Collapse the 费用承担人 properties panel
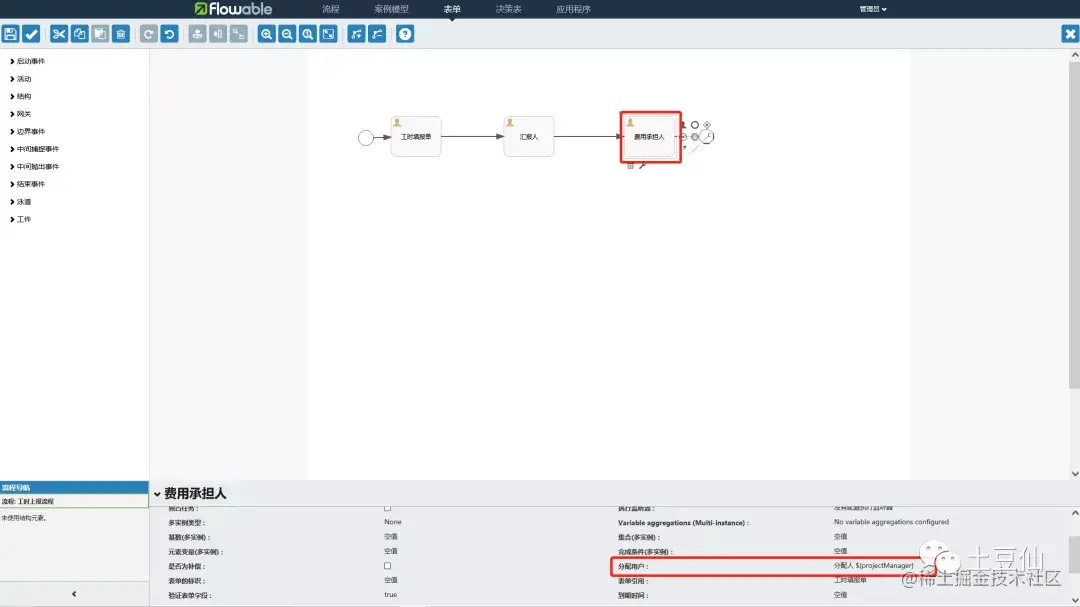Screen dimensions: 1080x607 pos(157,494)
